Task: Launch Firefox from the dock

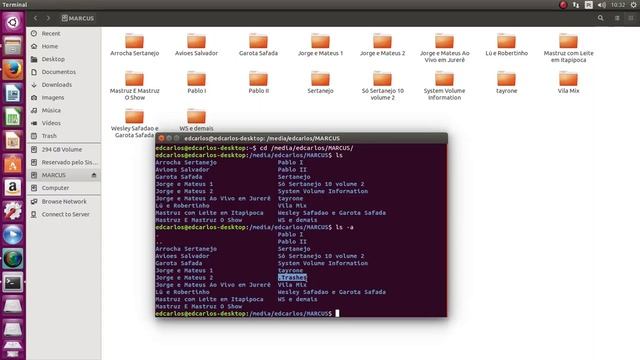Action: point(13,69)
